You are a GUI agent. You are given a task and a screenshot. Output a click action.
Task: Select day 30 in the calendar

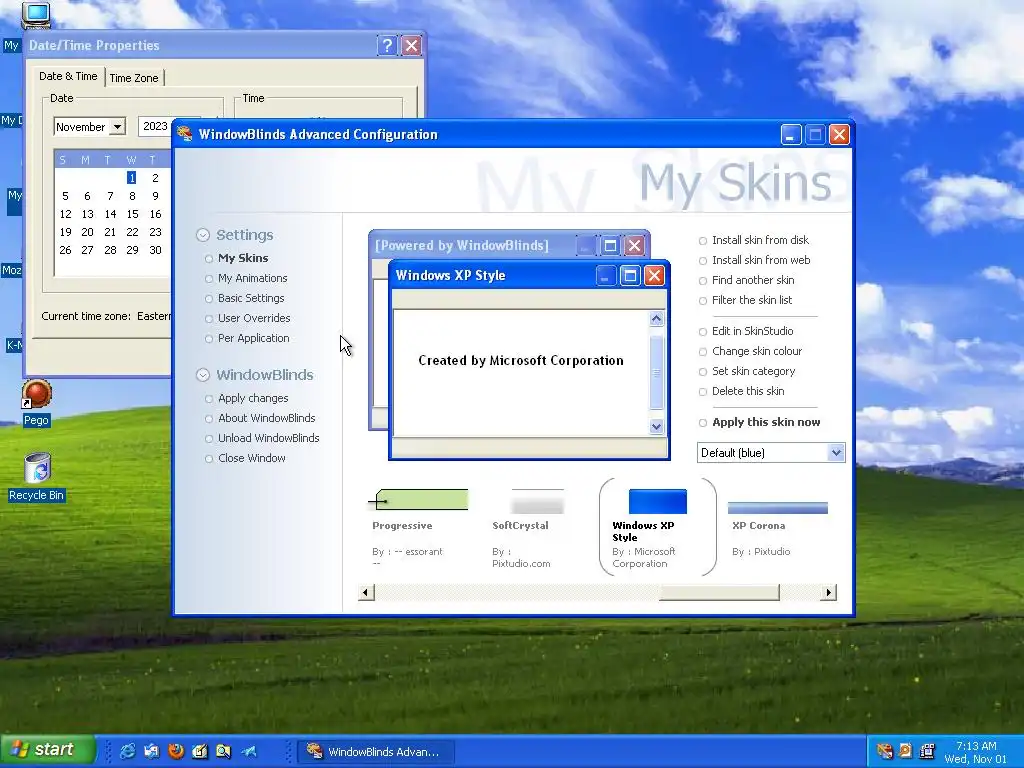pyautogui.click(x=155, y=250)
